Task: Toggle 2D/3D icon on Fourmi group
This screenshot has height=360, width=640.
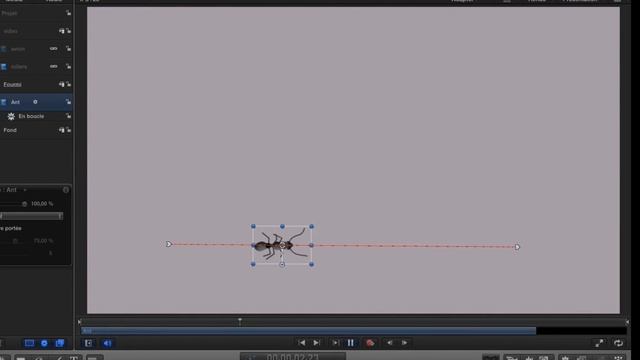Action: 61,84
